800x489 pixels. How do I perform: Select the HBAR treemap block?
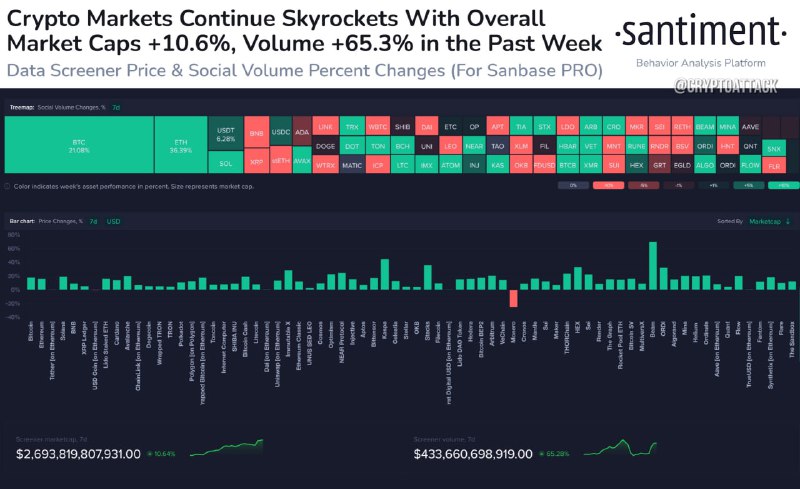567,145
